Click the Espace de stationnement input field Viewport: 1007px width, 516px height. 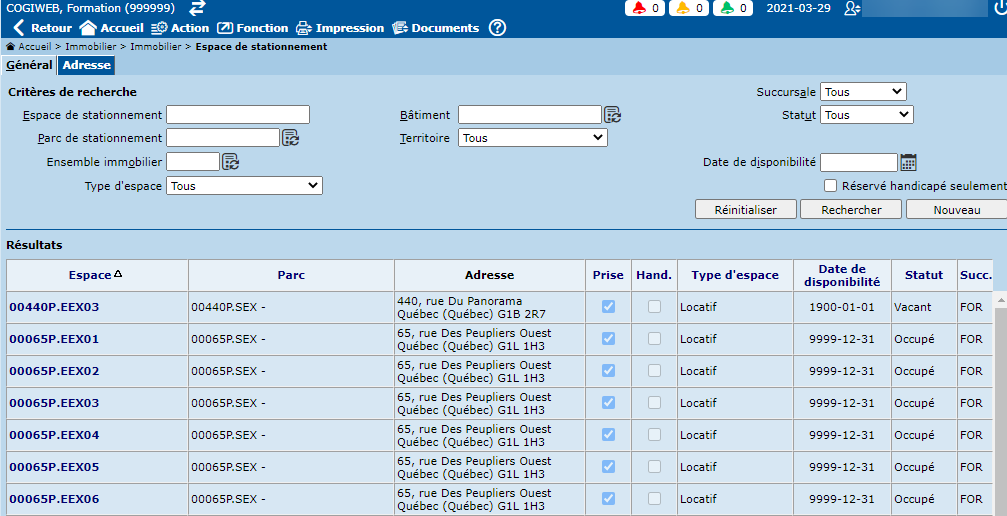[238, 115]
